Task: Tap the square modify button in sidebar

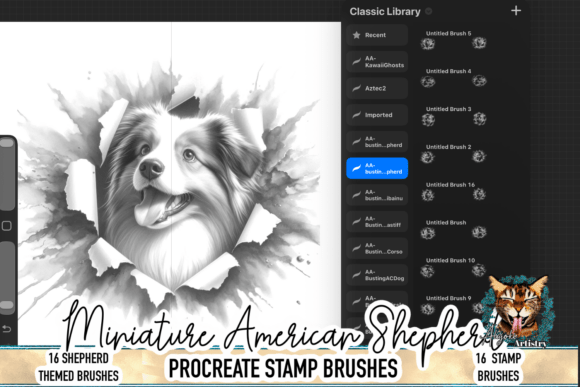Action: pyautogui.click(x=7, y=226)
